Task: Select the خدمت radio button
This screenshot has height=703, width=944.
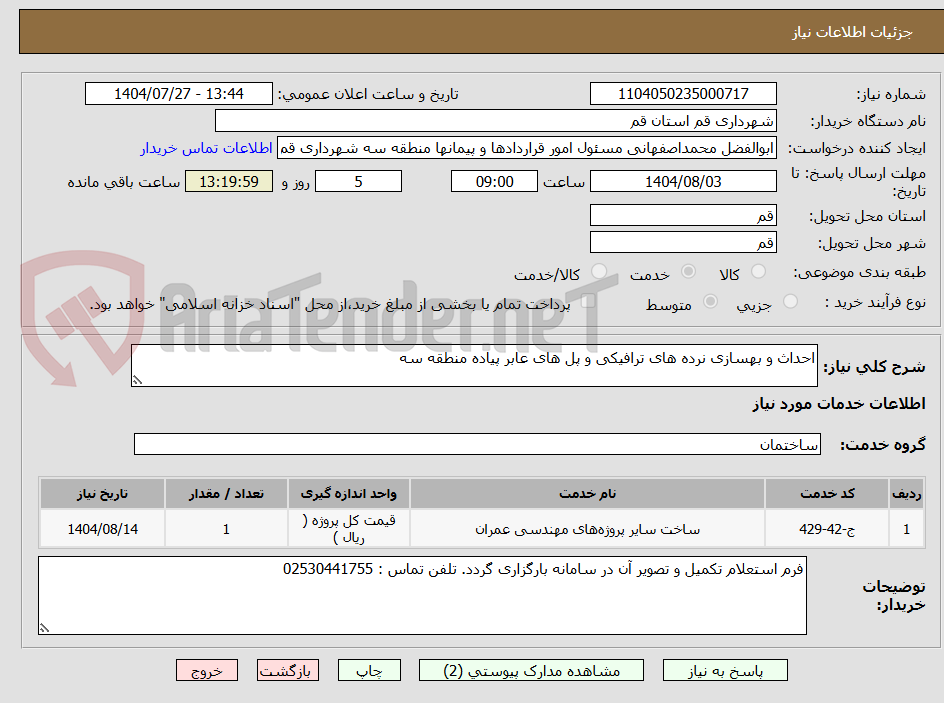Action: pyautogui.click(x=688, y=272)
